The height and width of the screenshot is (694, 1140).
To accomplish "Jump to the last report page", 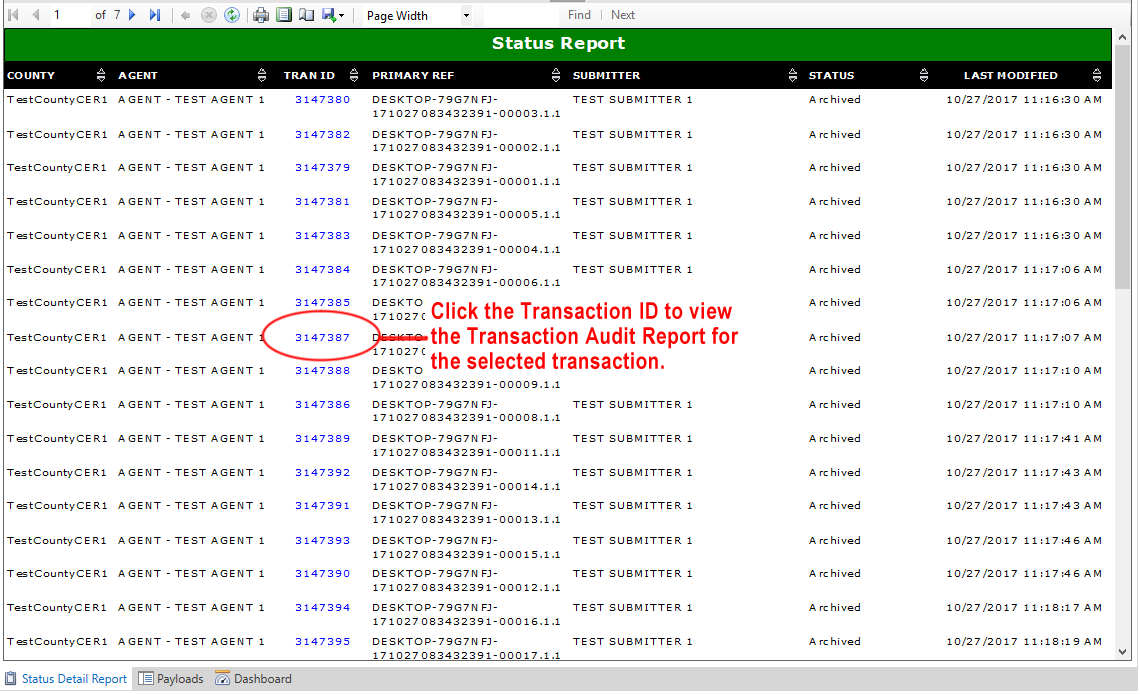I will tap(154, 15).
